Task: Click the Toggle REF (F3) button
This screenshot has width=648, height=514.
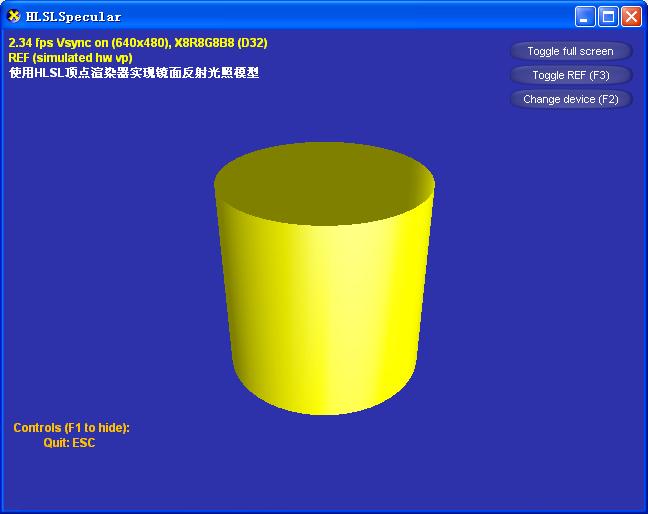Action: [571, 75]
